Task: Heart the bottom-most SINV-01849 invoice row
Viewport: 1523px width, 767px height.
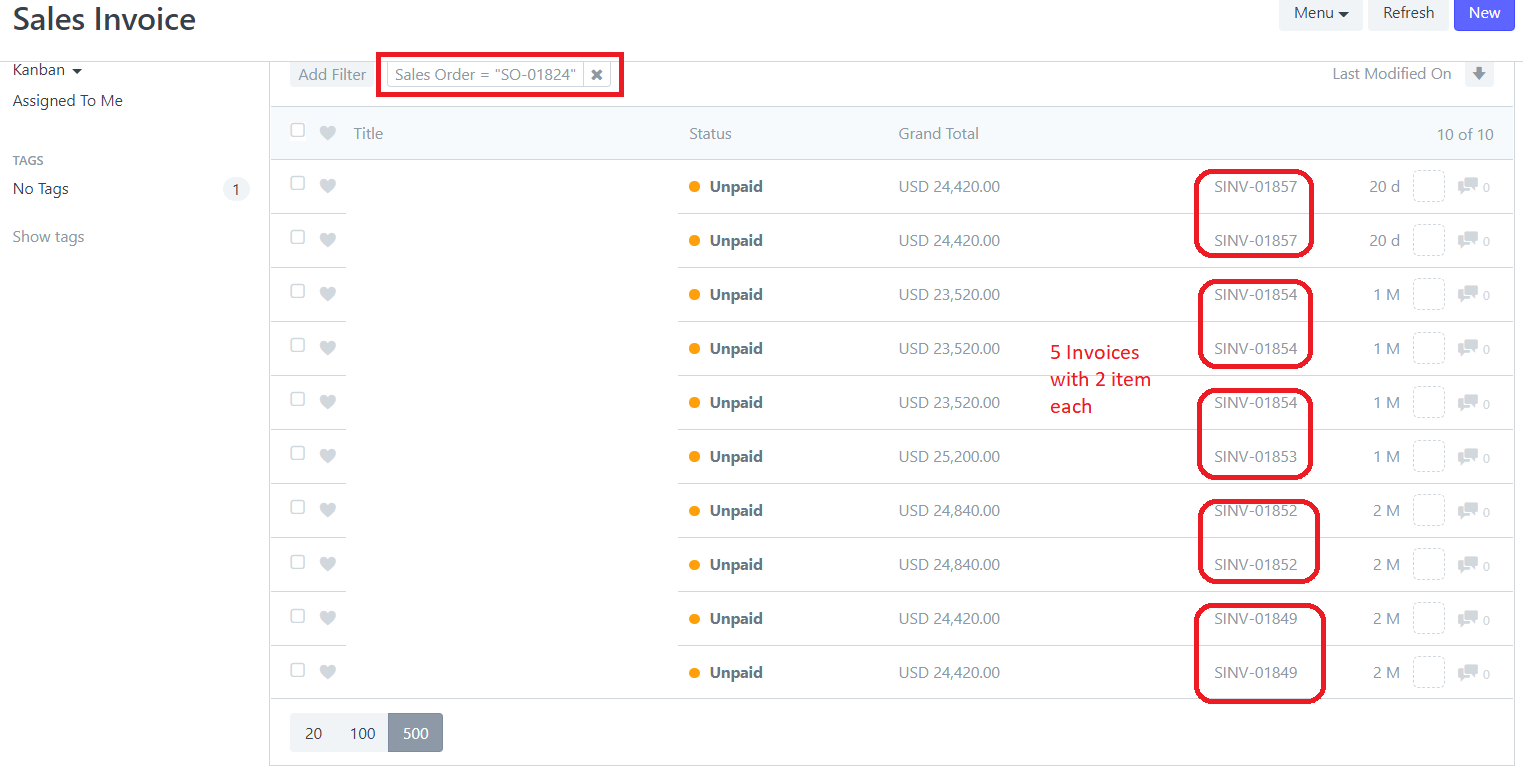Action: [327, 671]
